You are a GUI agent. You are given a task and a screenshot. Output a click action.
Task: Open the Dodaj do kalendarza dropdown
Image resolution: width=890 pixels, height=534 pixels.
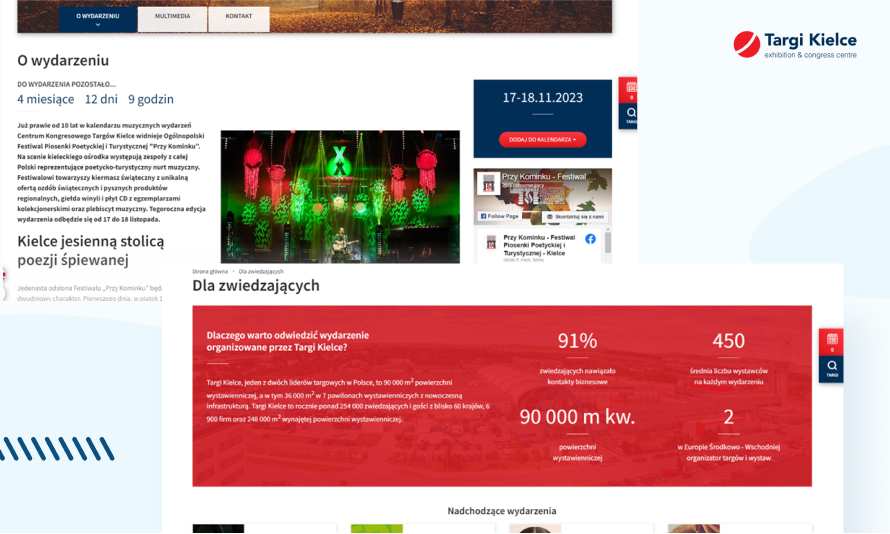[542, 139]
